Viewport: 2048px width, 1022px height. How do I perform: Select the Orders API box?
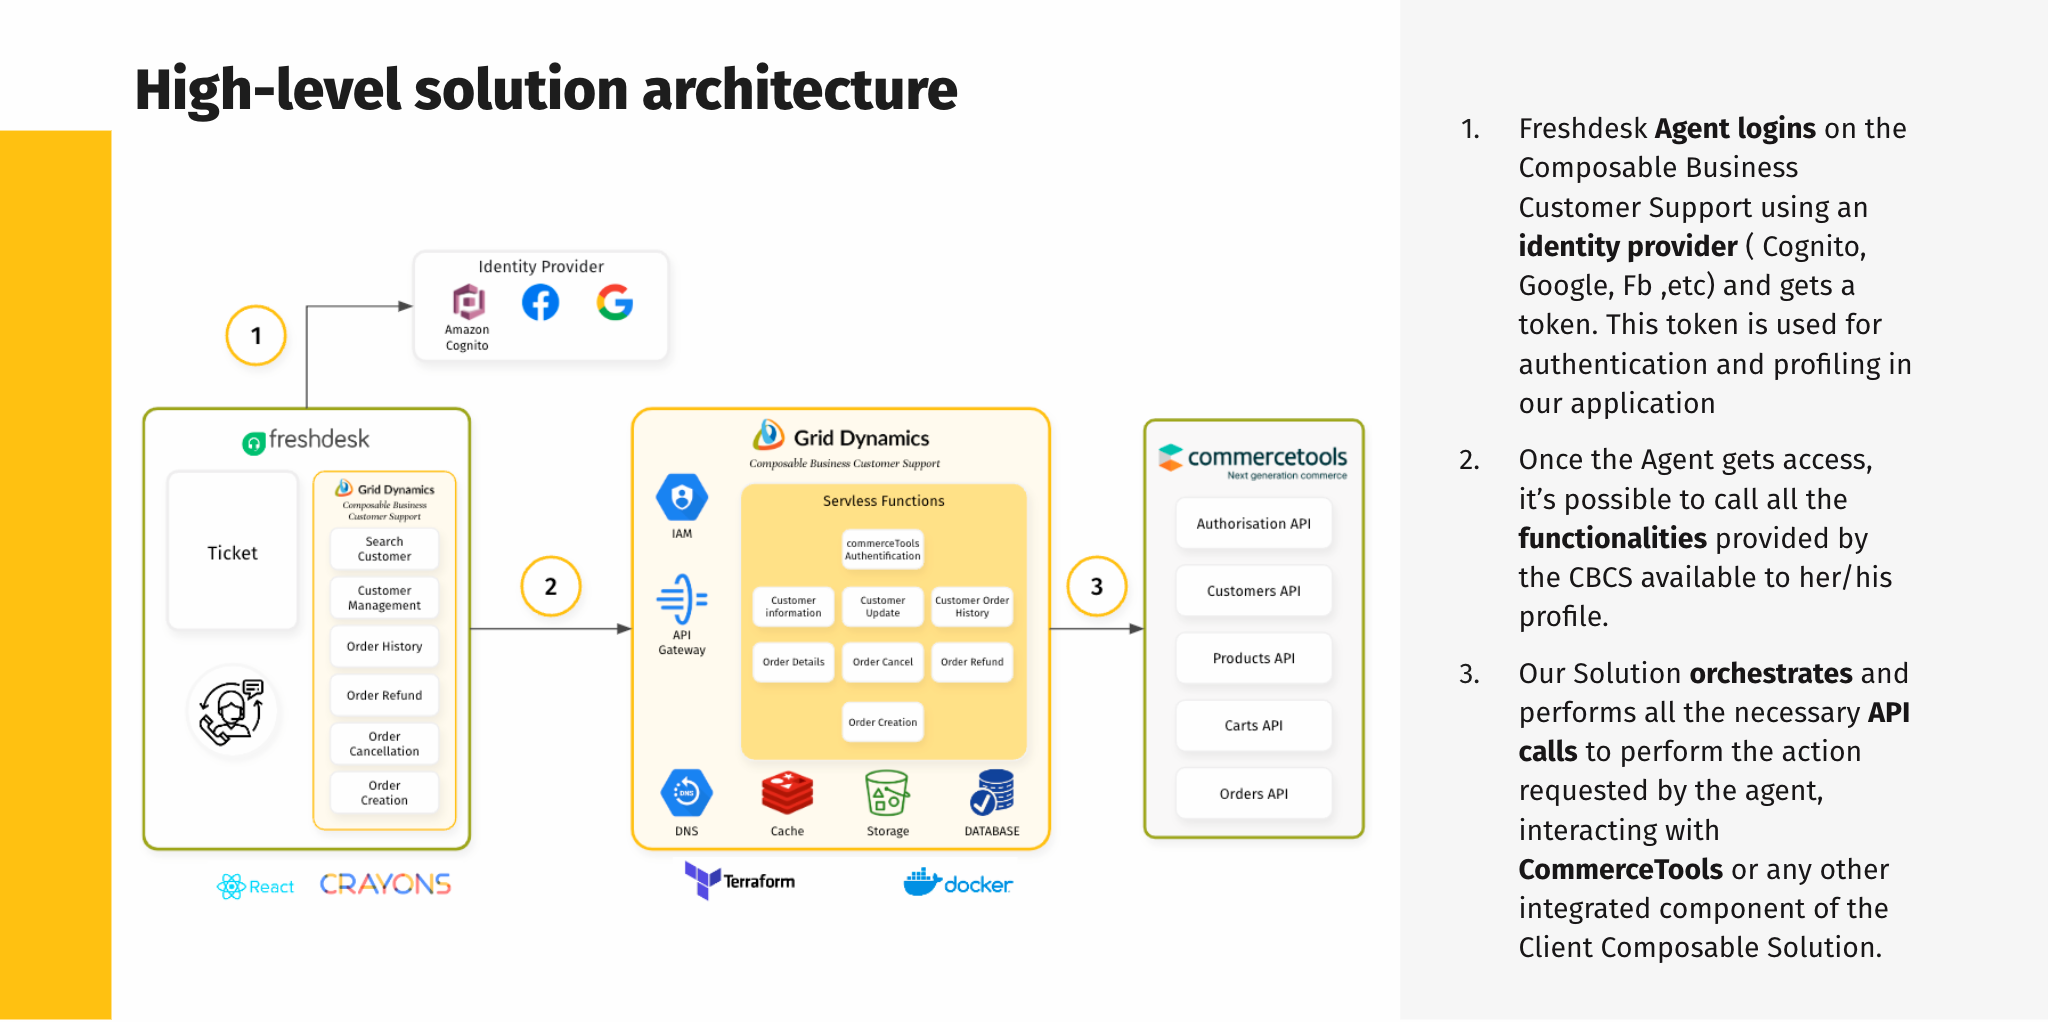point(1254,794)
